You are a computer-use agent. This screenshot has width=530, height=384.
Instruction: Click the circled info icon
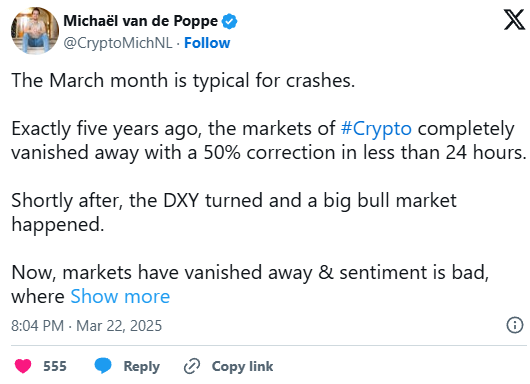click(515, 325)
